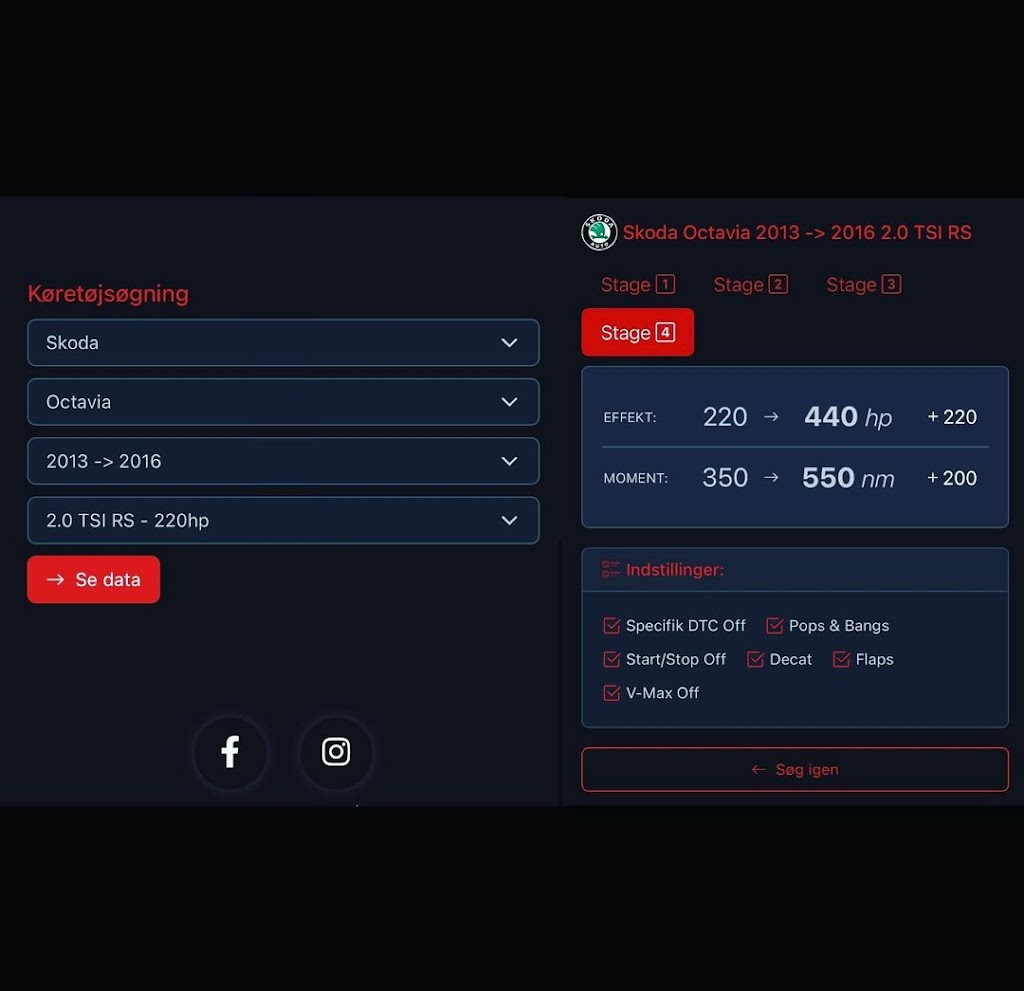Image resolution: width=1024 pixels, height=991 pixels.
Task: Select the Stage 4 tab
Action: pos(637,333)
